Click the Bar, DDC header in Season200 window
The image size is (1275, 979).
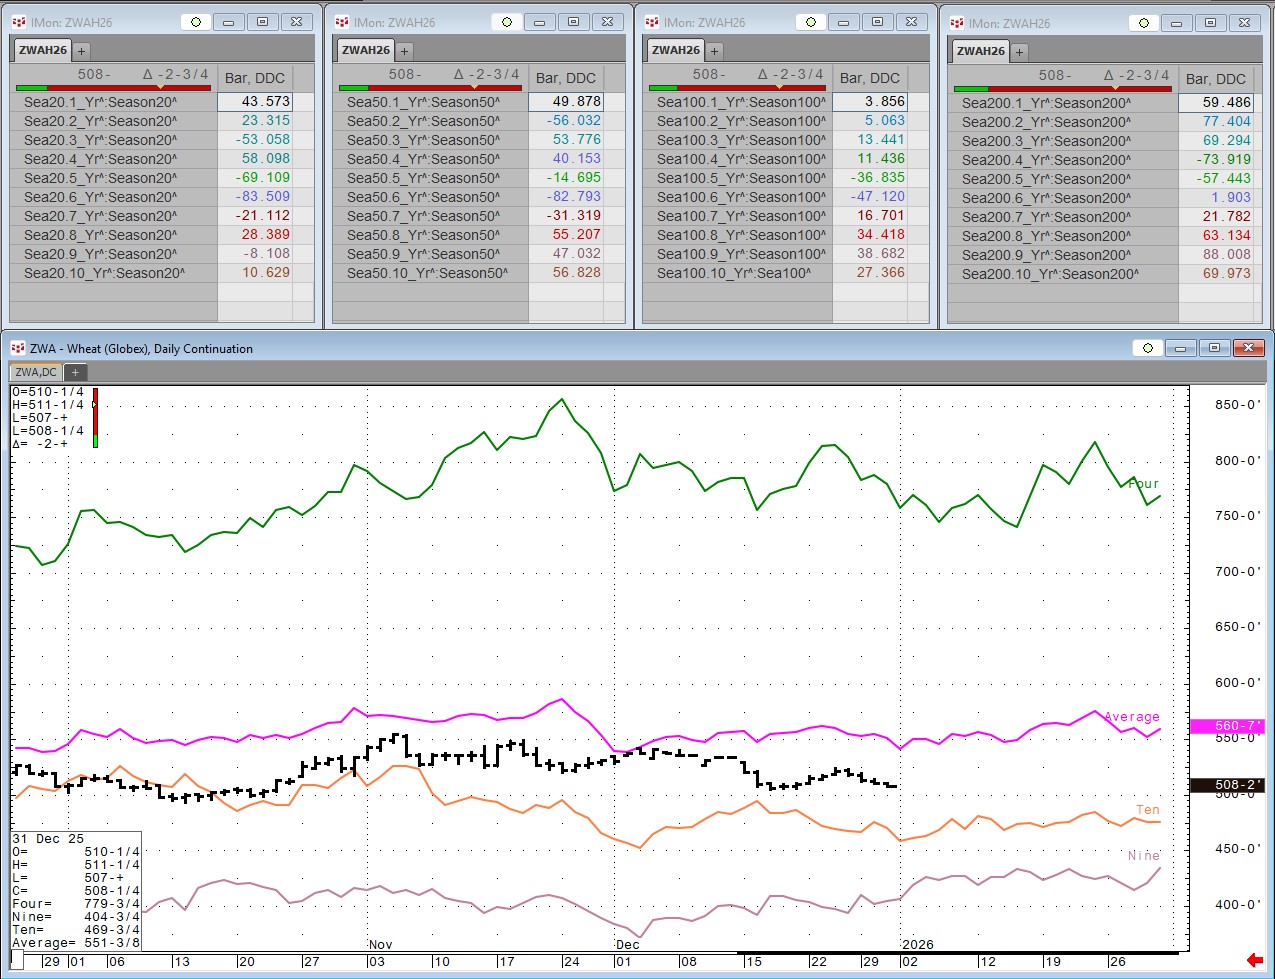coord(1215,79)
